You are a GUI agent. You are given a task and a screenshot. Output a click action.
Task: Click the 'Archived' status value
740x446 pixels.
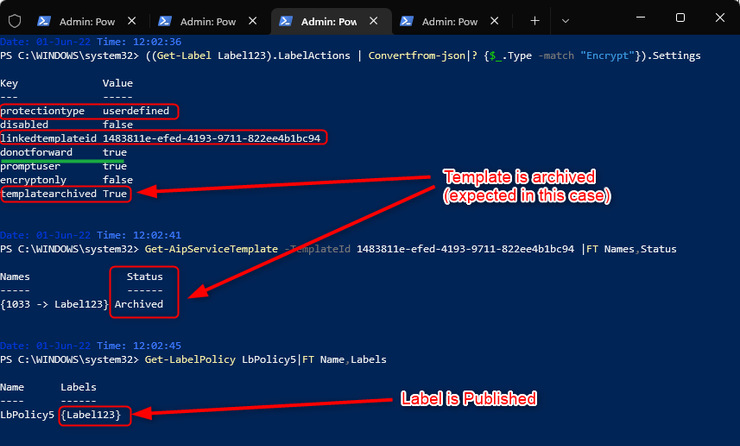(139, 304)
